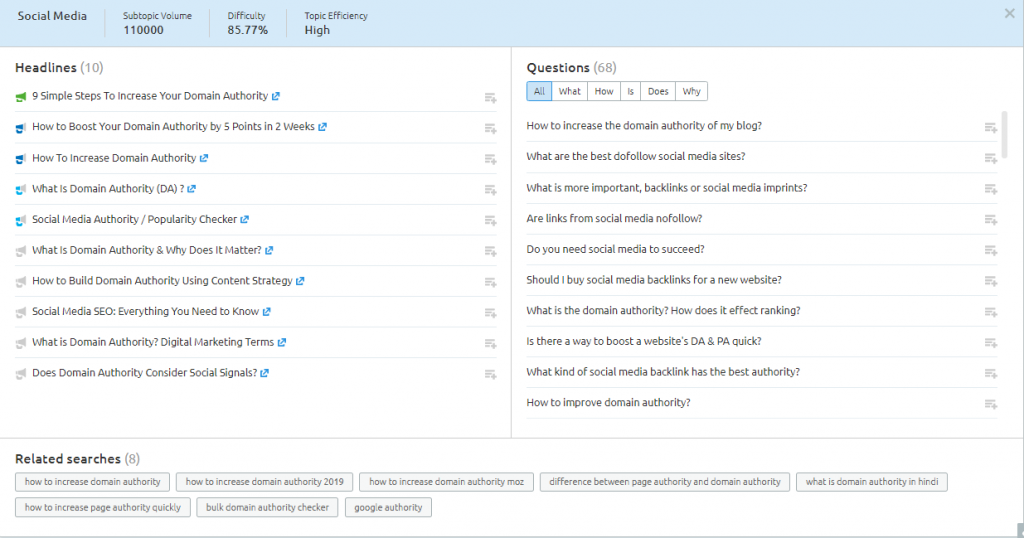Select 'what is domain authority in hindi' search
The image size is (1024, 538).
coord(872,482)
